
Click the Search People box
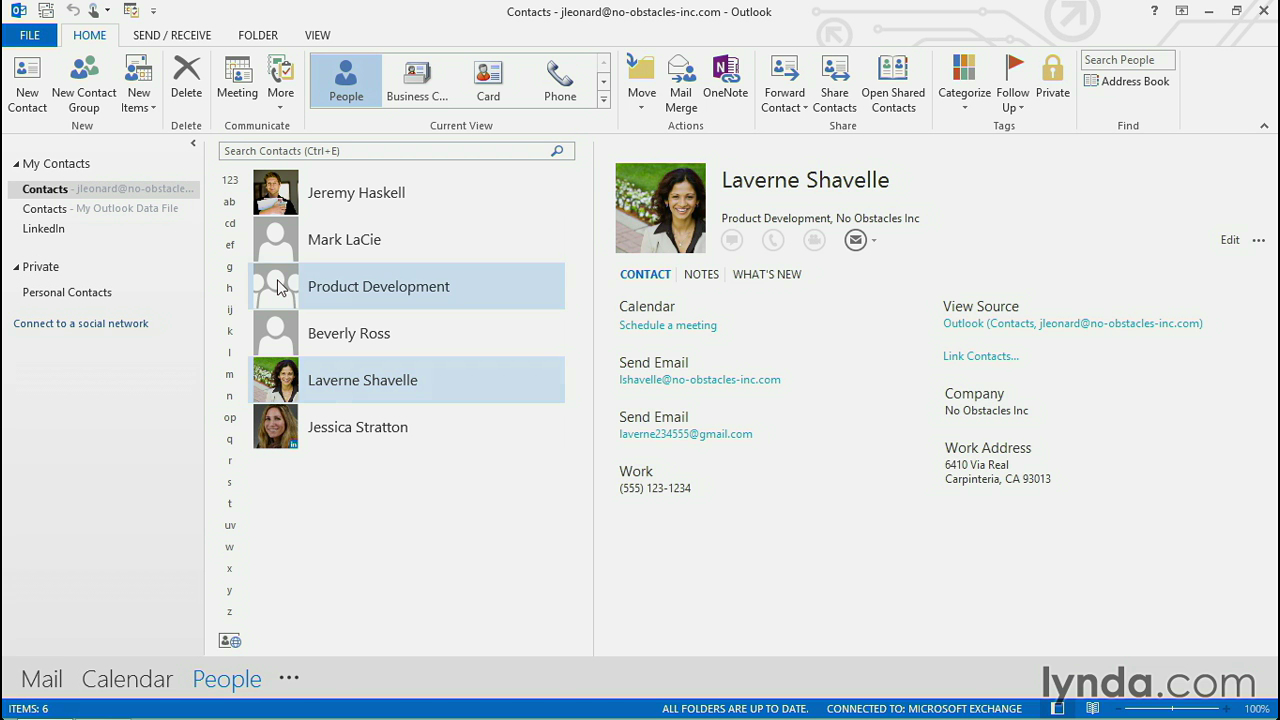(1128, 60)
